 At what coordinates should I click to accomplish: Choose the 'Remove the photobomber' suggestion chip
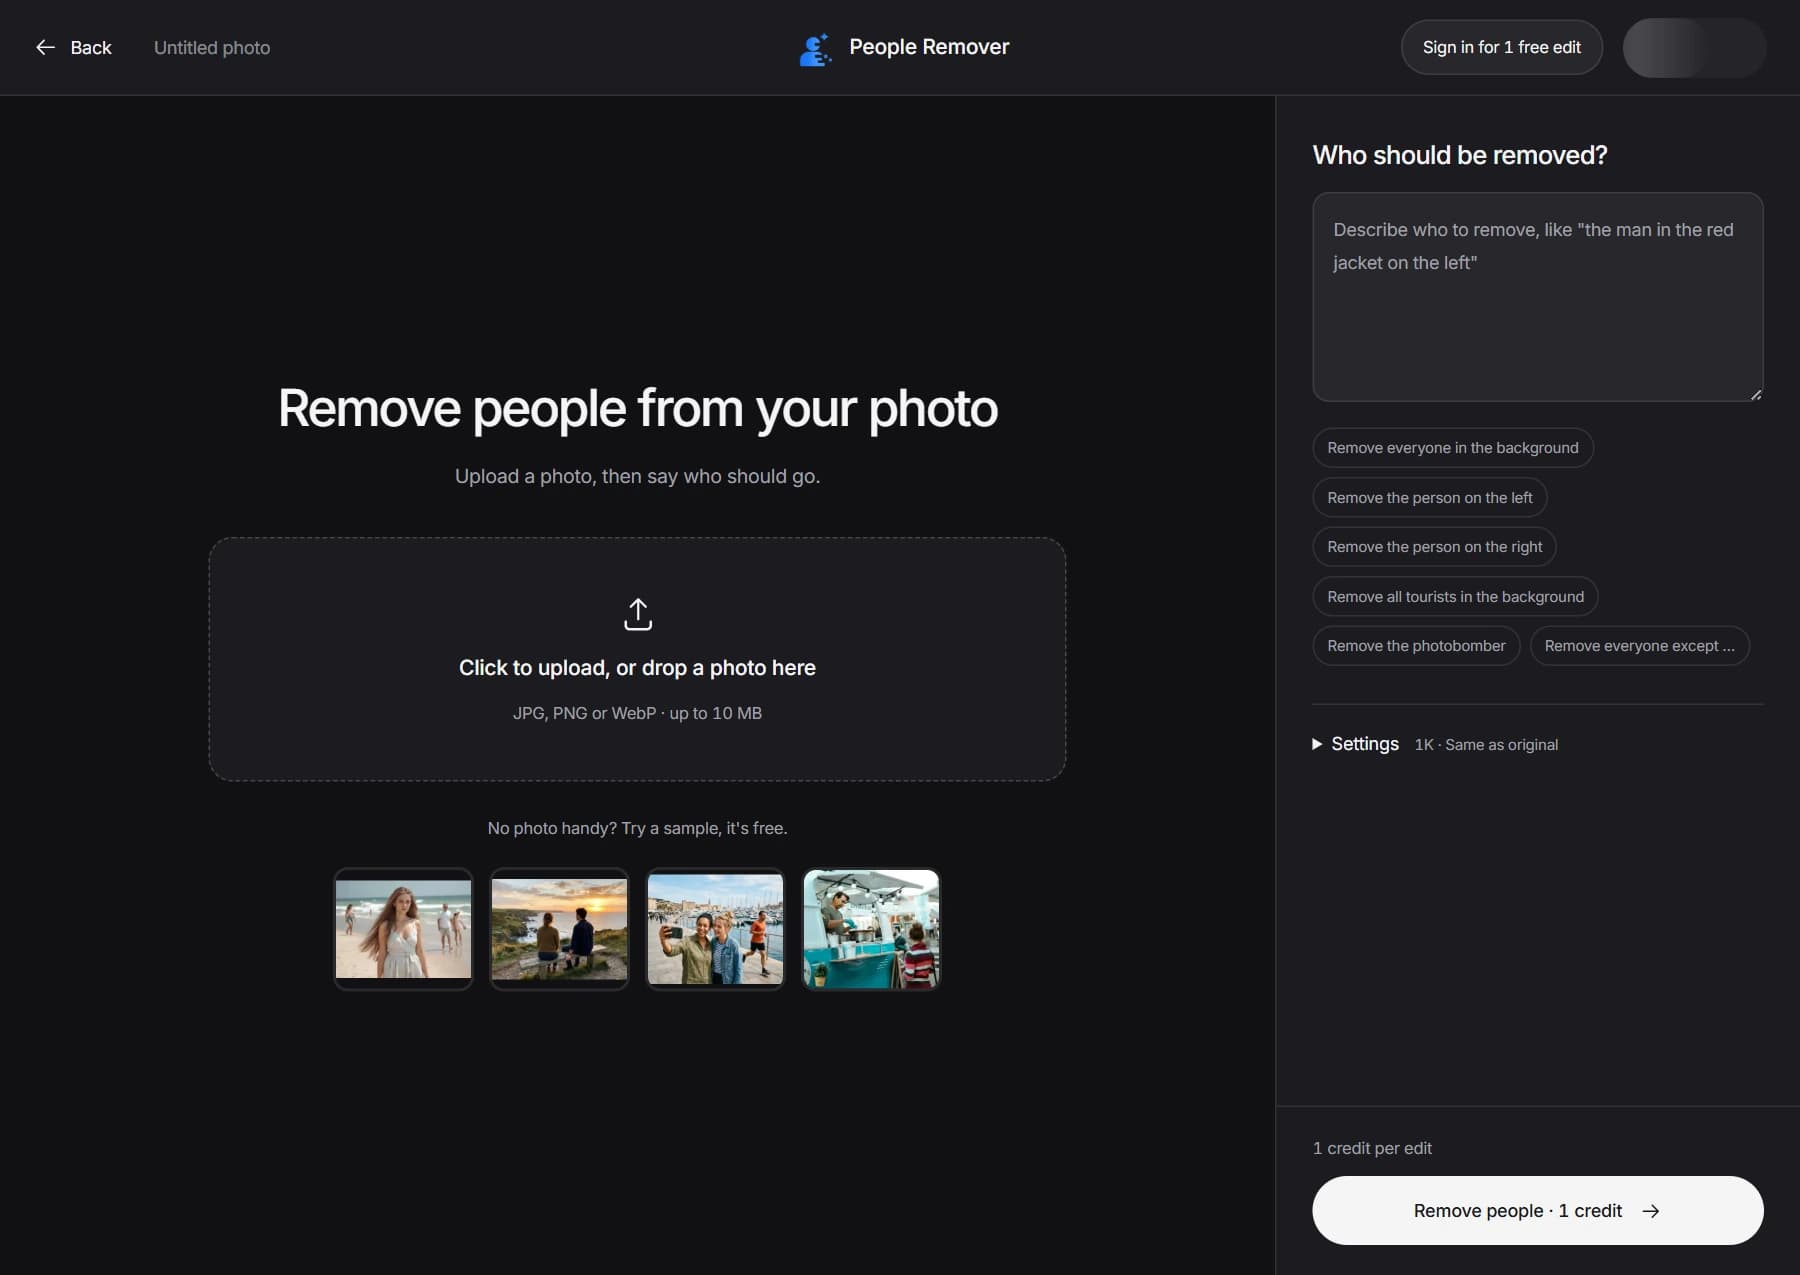pyautogui.click(x=1416, y=646)
